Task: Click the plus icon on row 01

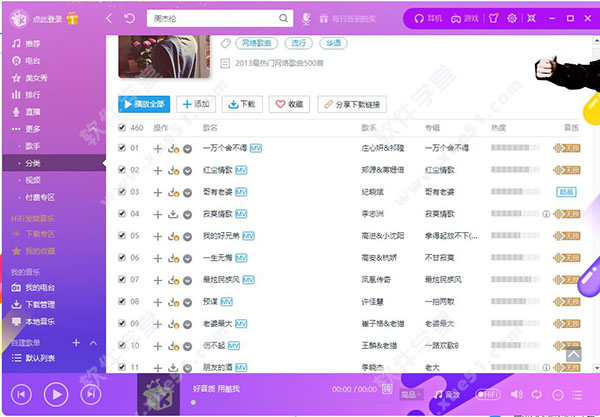Action: [158, 149]
